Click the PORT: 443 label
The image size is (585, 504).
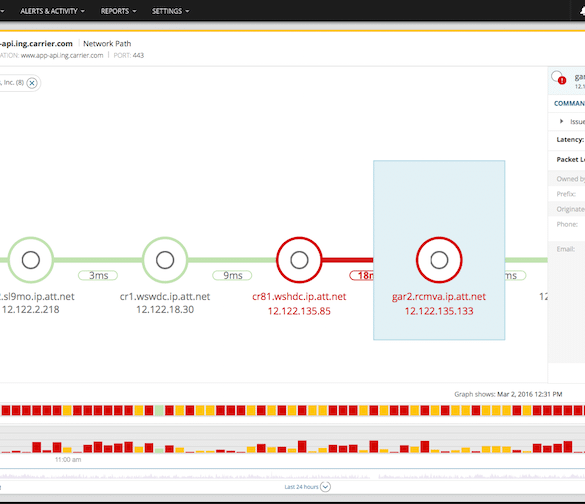click(x=129, y=56)
